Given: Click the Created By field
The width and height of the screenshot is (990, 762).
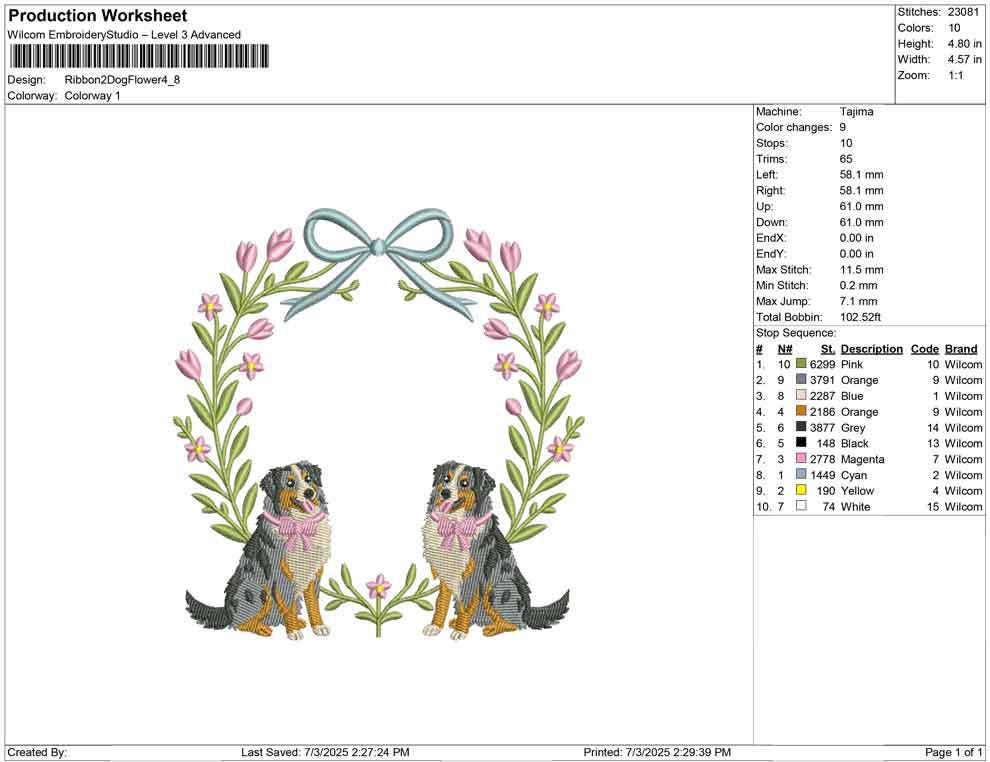Looking at the screenshot, I should click(x=37, y=751).
